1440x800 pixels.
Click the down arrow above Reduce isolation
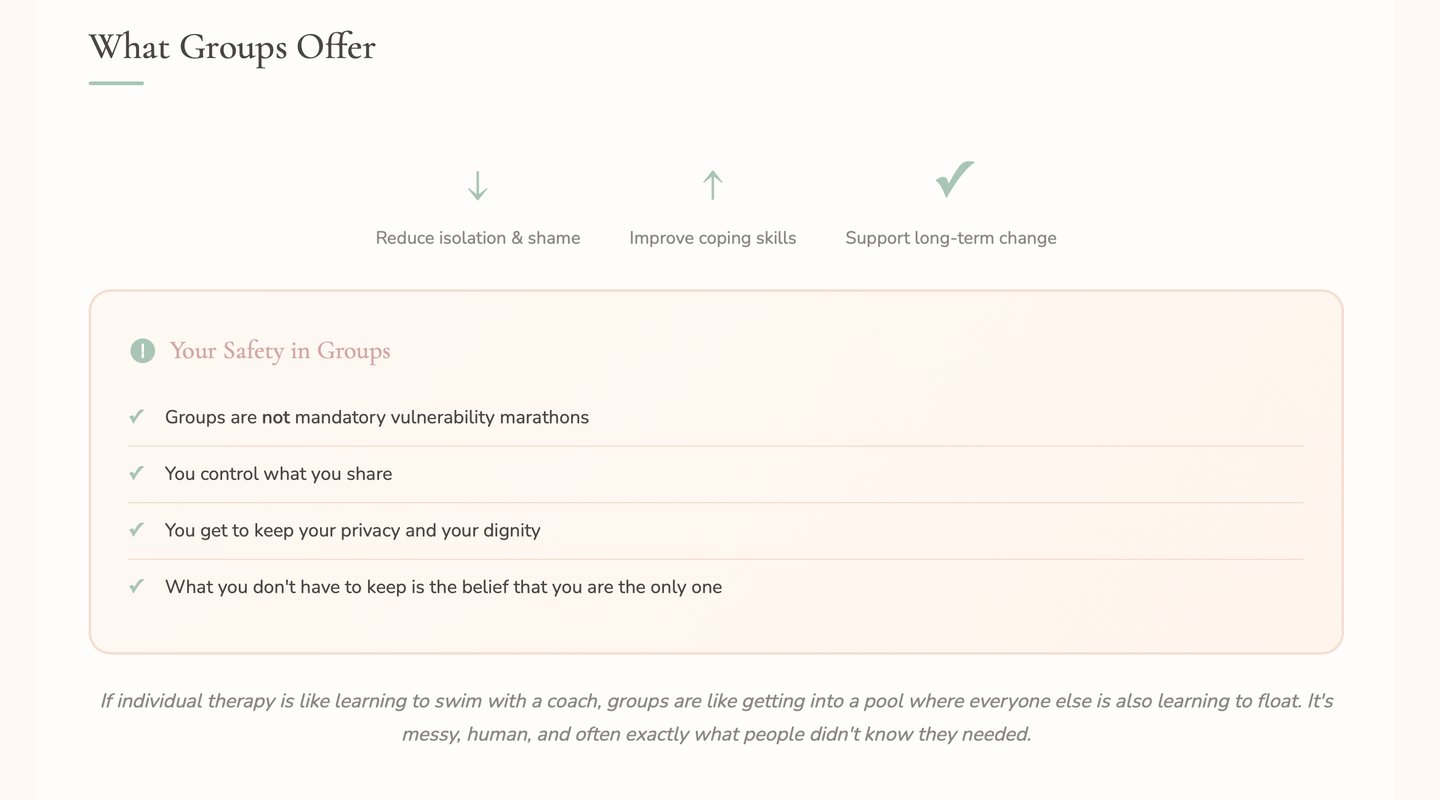pyautogui.click(x=477, y=186)
